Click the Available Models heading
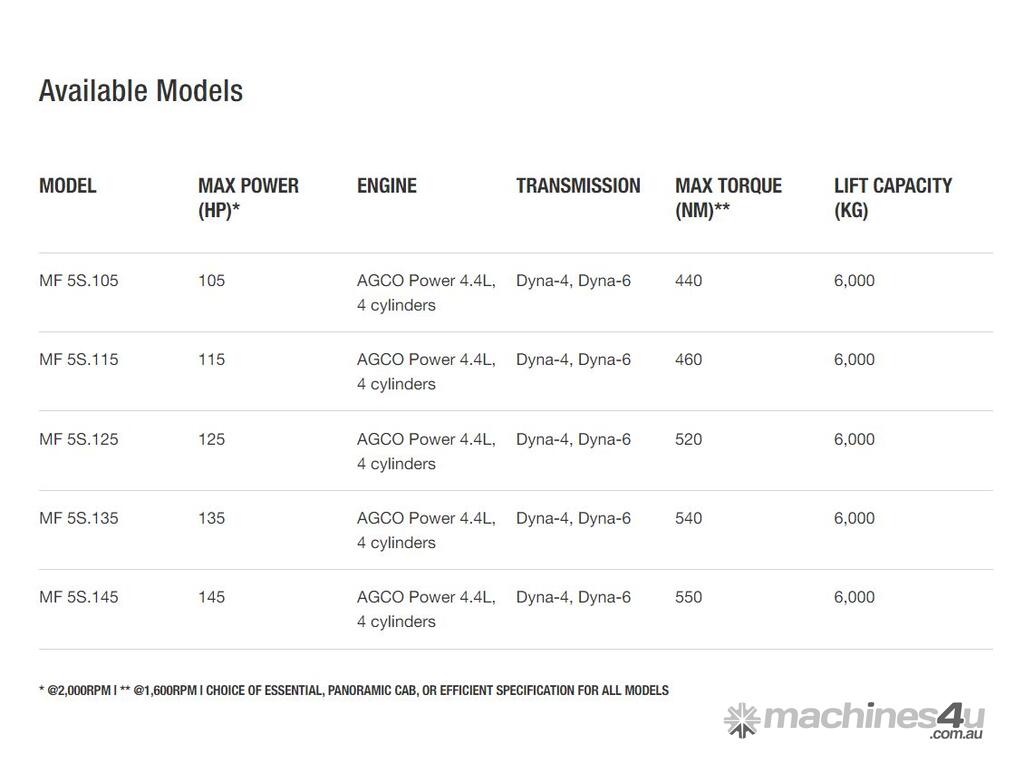This screenshot has width=1024, height=768. click(141, 91)
